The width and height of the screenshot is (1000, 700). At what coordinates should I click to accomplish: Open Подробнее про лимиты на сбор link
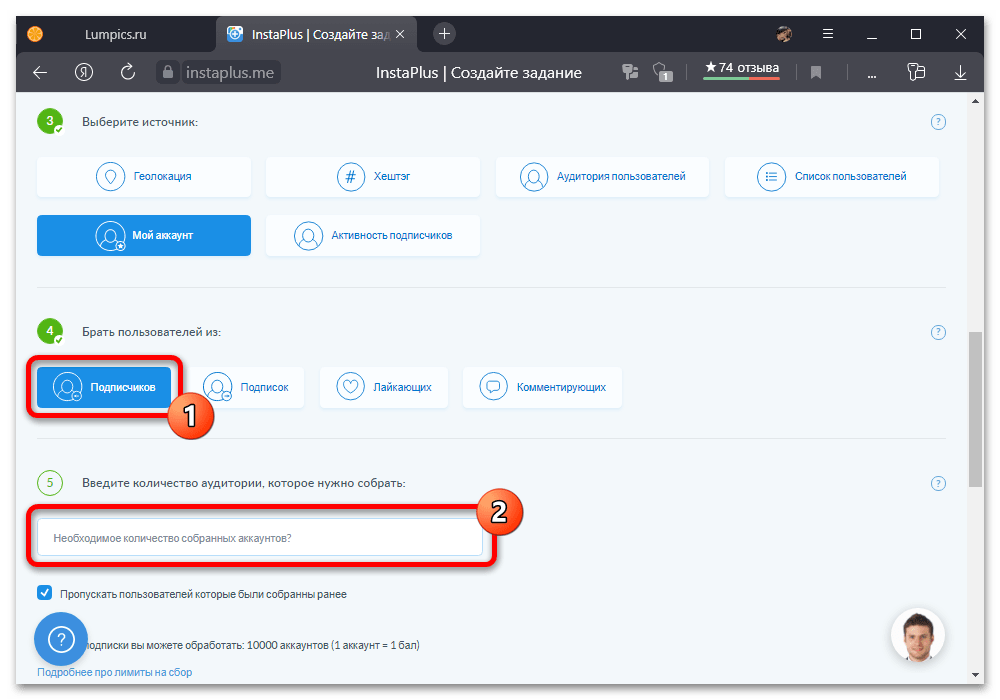coord(115,672)
